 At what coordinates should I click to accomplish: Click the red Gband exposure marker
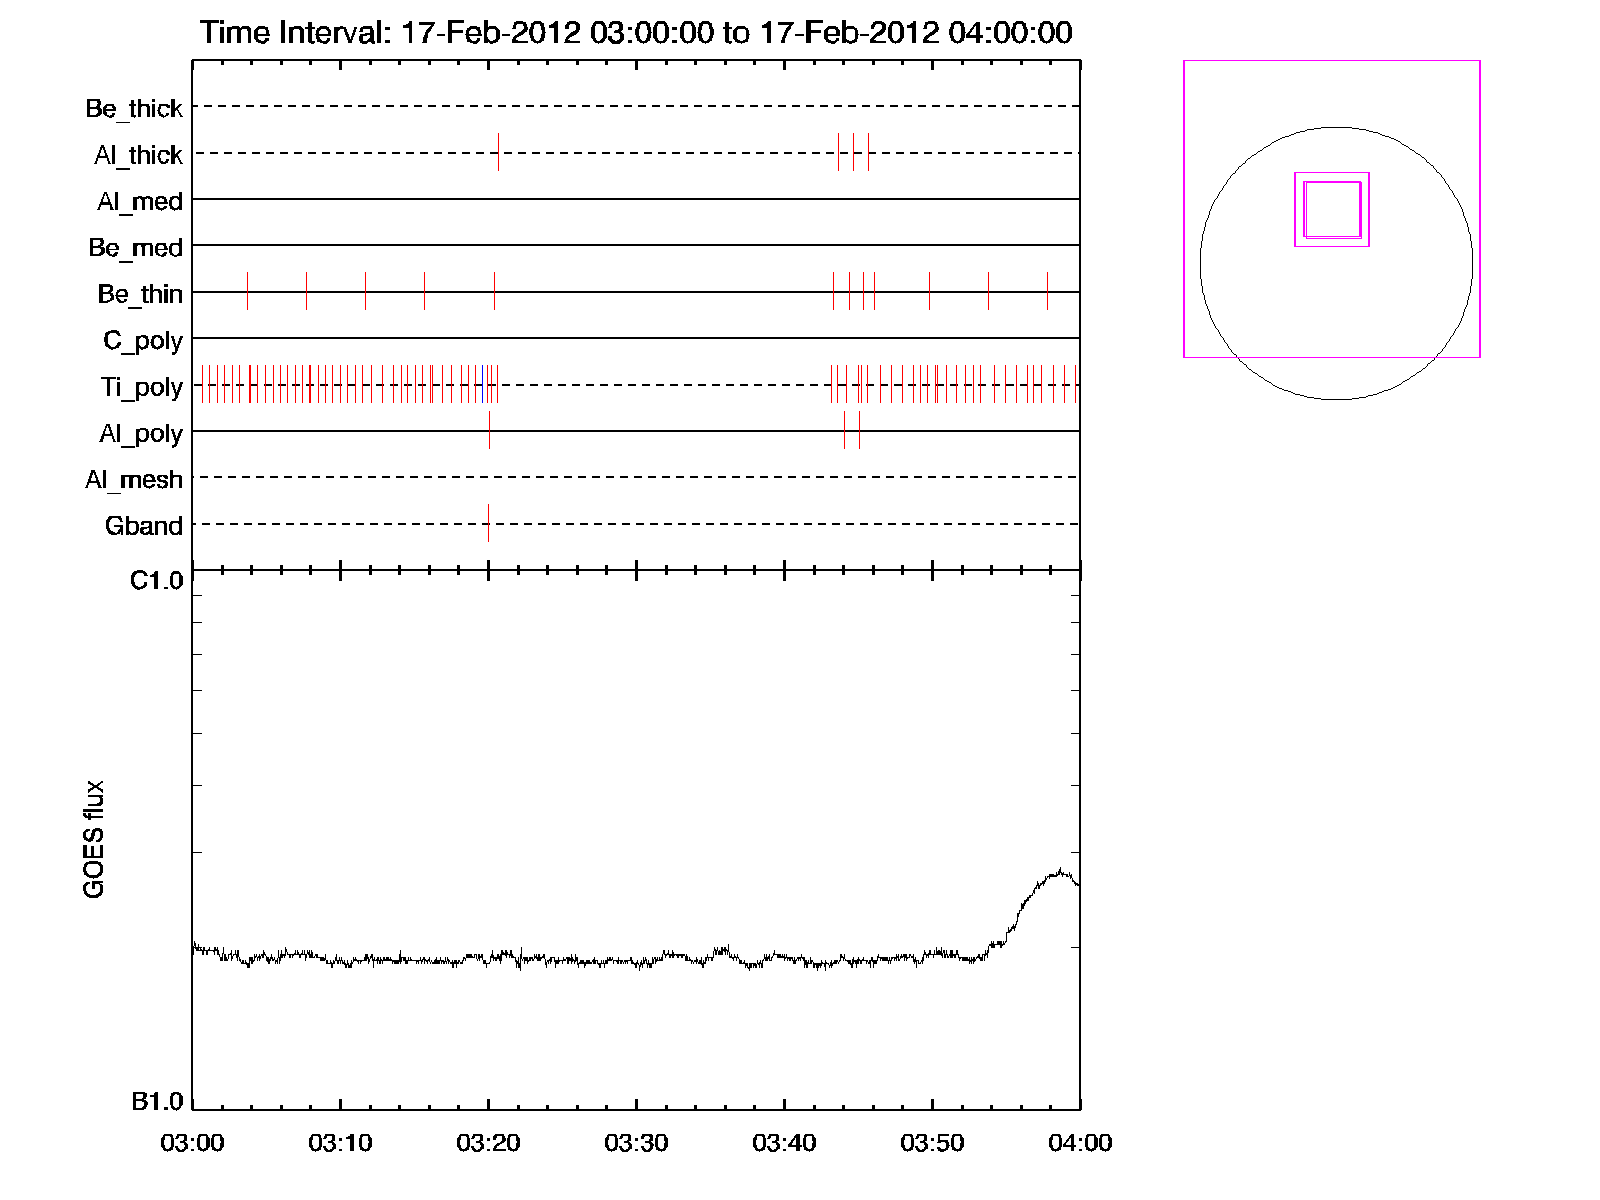[488, 523]
